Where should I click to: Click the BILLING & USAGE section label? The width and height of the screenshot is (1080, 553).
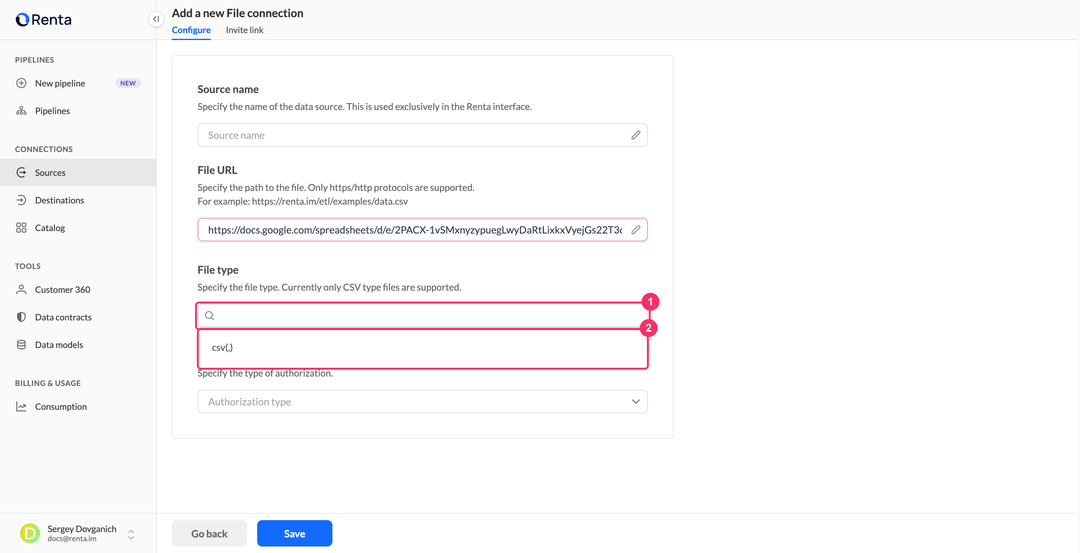pos(48,384)
